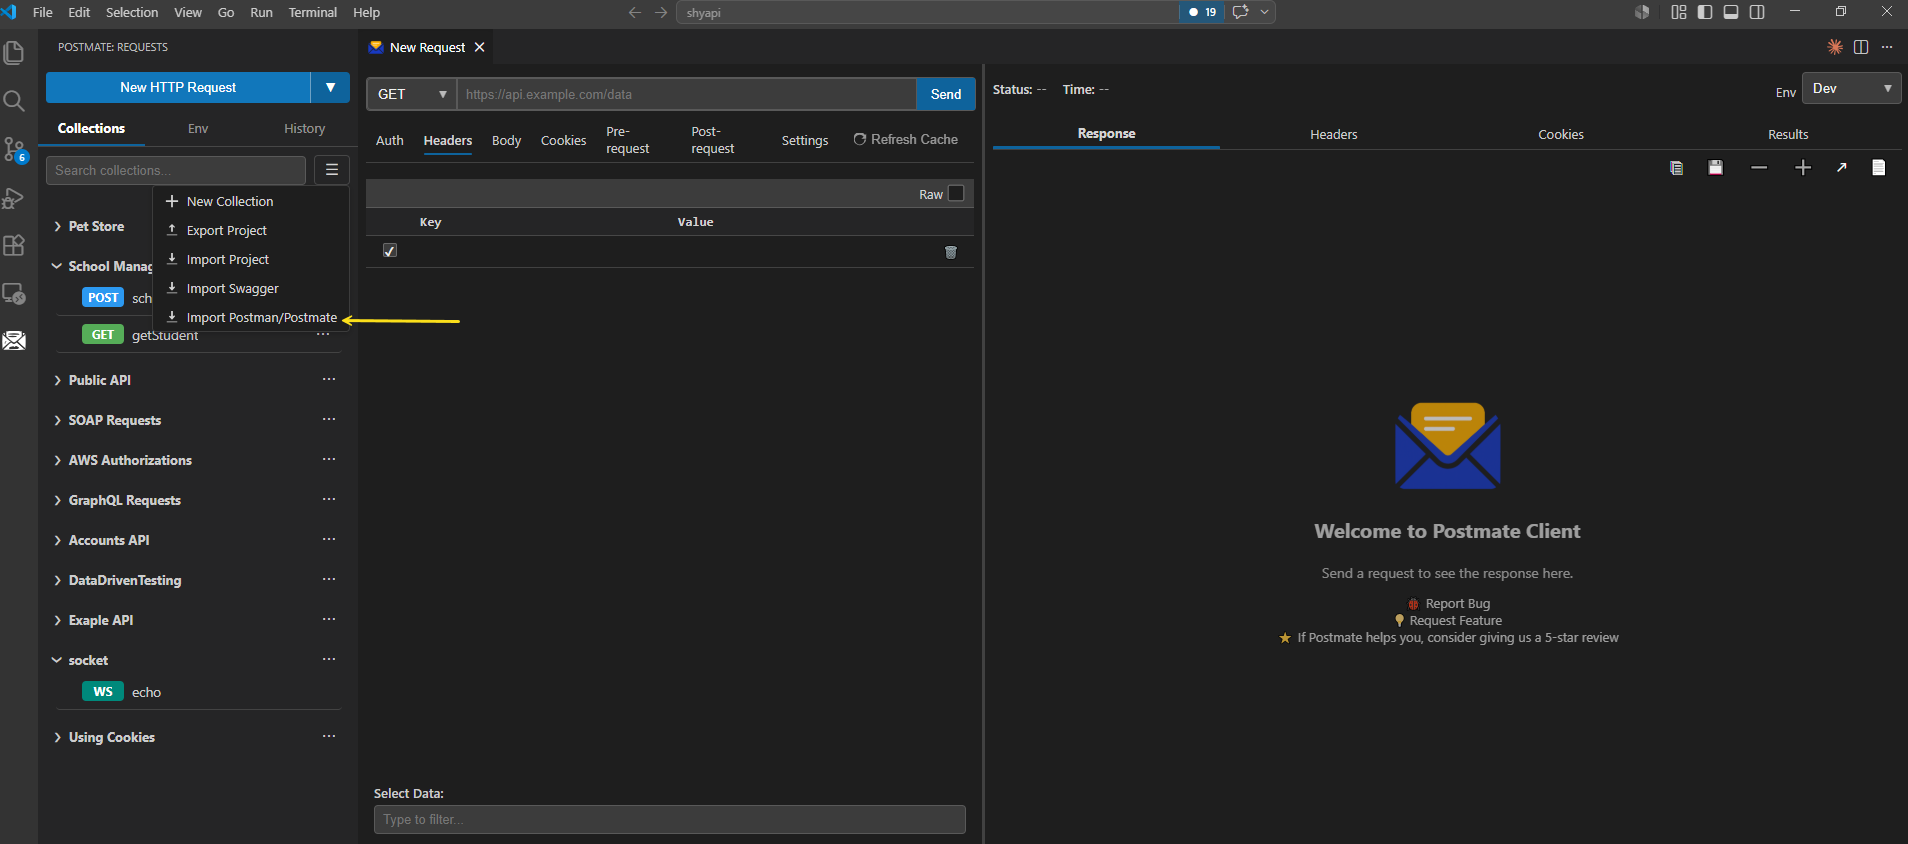Image resolution: width=1908 pixels, height=844 pixels.
Task: Click the minus icon in the response toolbar
Action: 1759,168
